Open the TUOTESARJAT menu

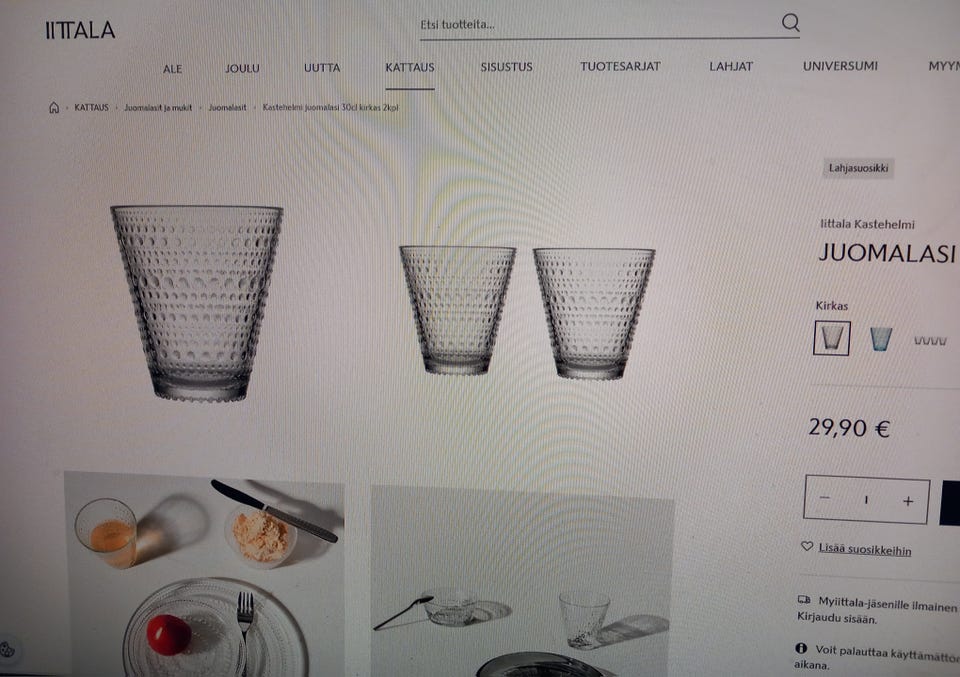[620, 66]
